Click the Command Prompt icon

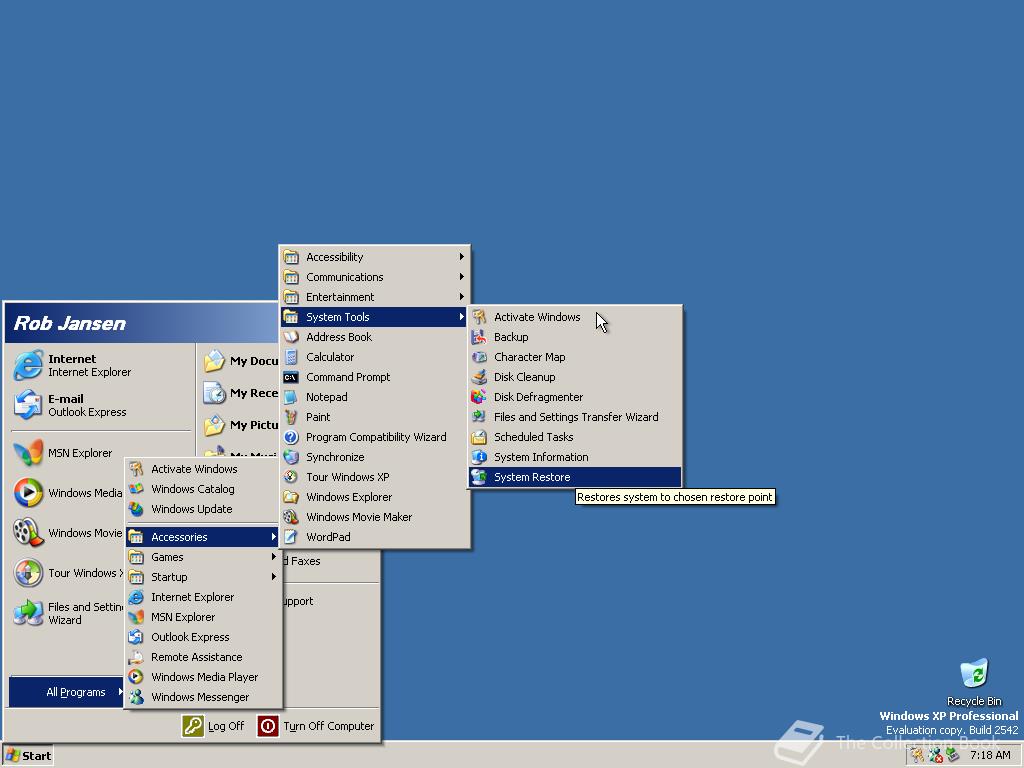[x=291, y=377]
